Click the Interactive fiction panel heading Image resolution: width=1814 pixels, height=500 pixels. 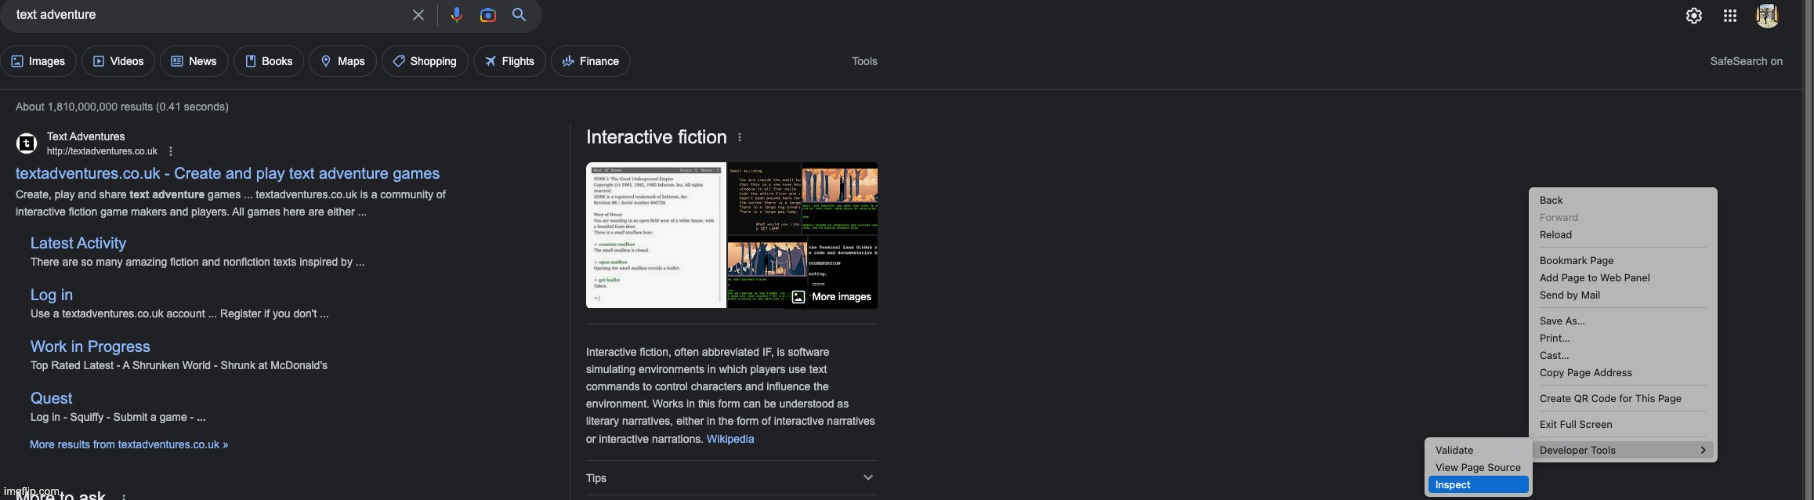pyautogui.click(x=656, y=137)
